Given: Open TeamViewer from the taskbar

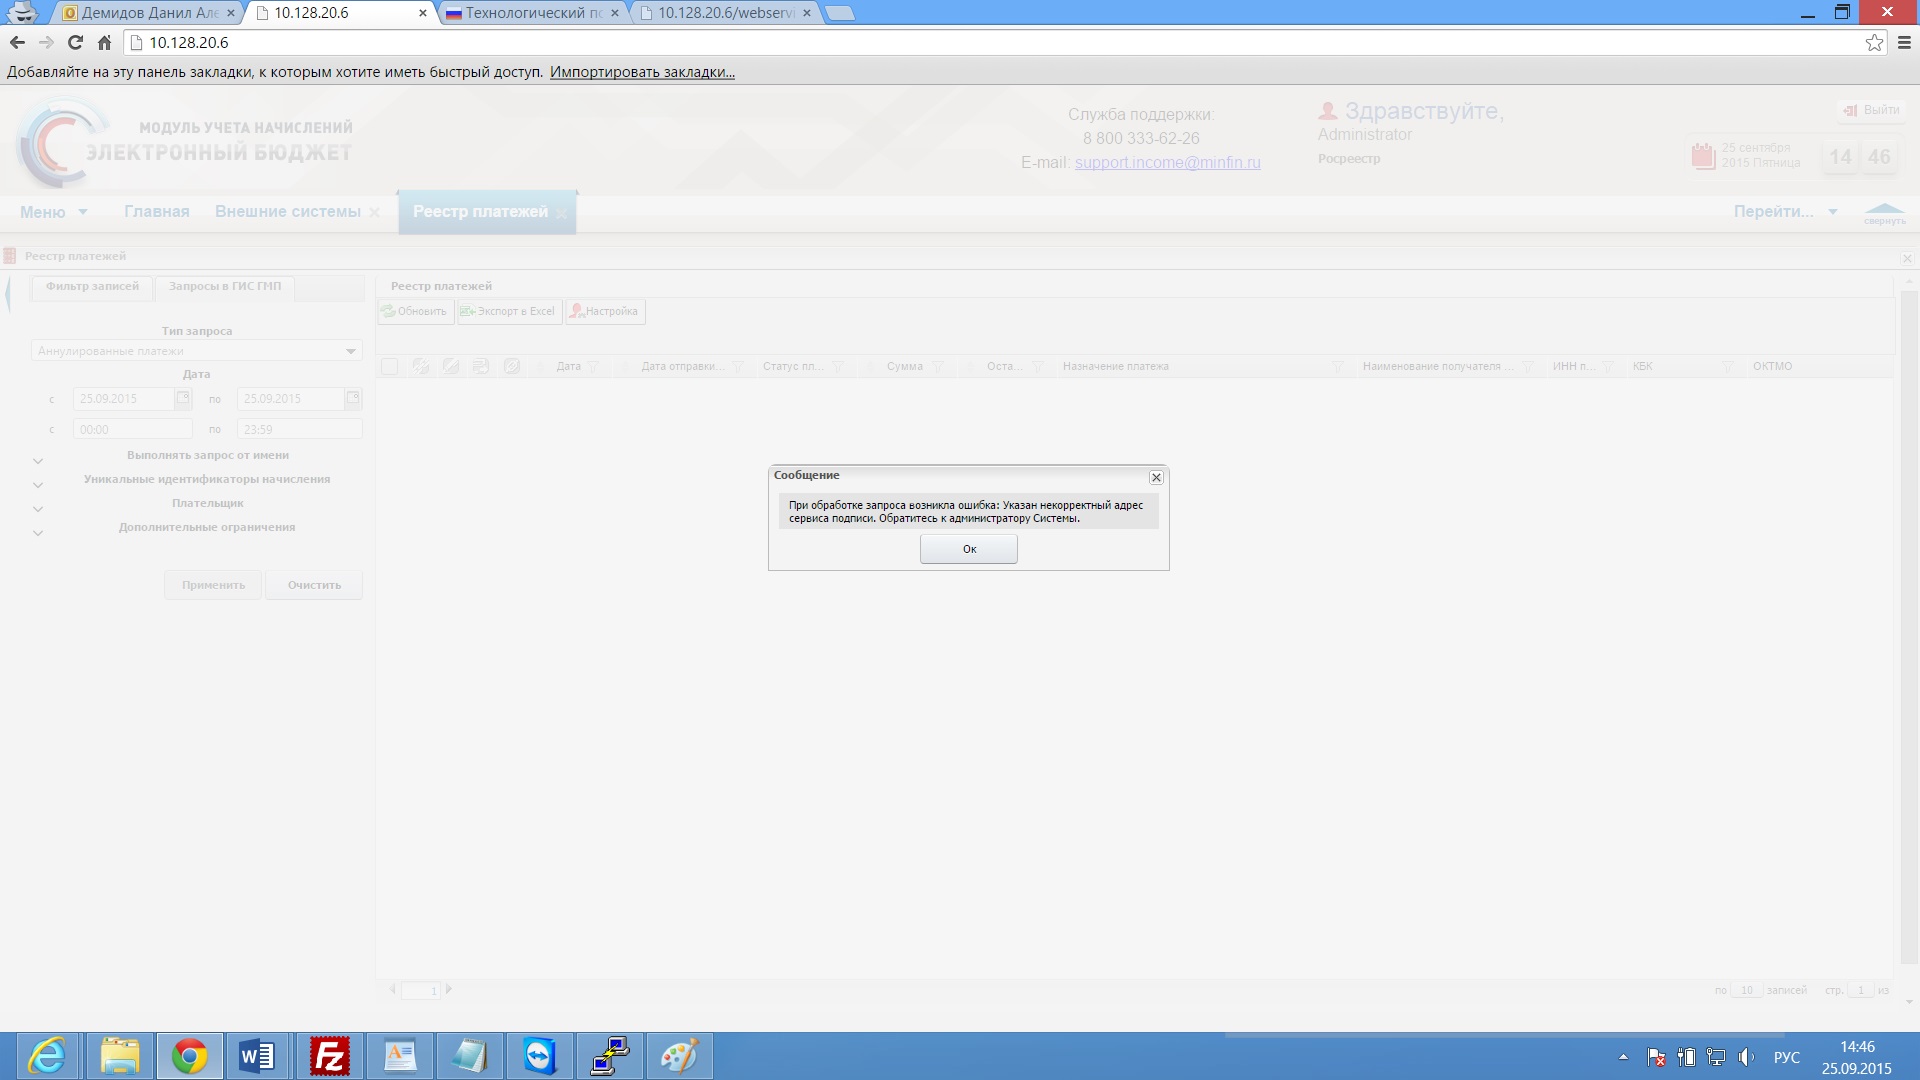Looking at the screenshot, I should 540,1056.
